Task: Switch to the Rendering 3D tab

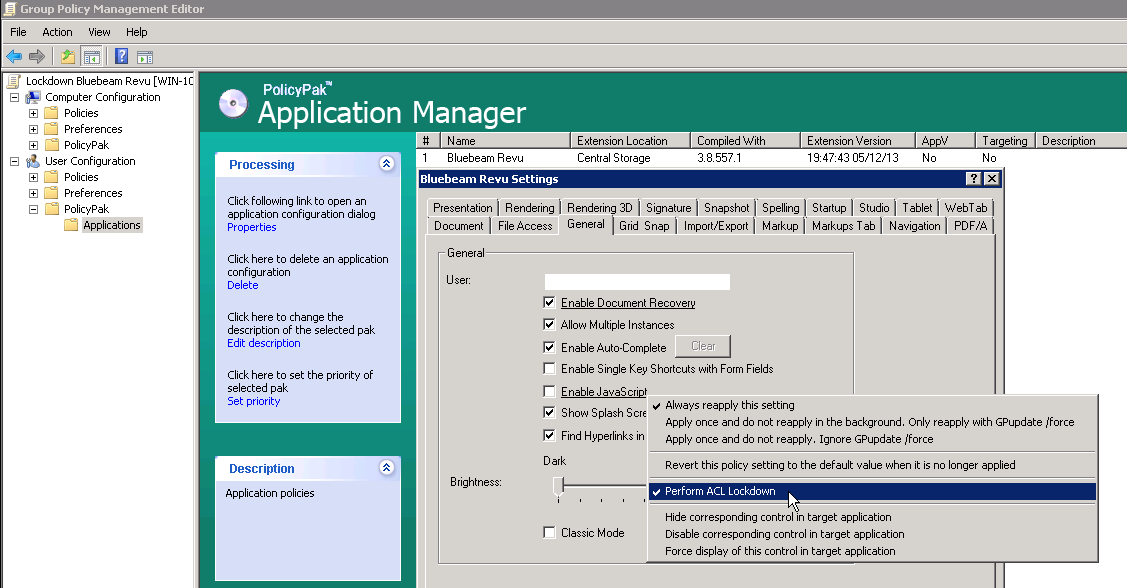Action: pos(599,208)
